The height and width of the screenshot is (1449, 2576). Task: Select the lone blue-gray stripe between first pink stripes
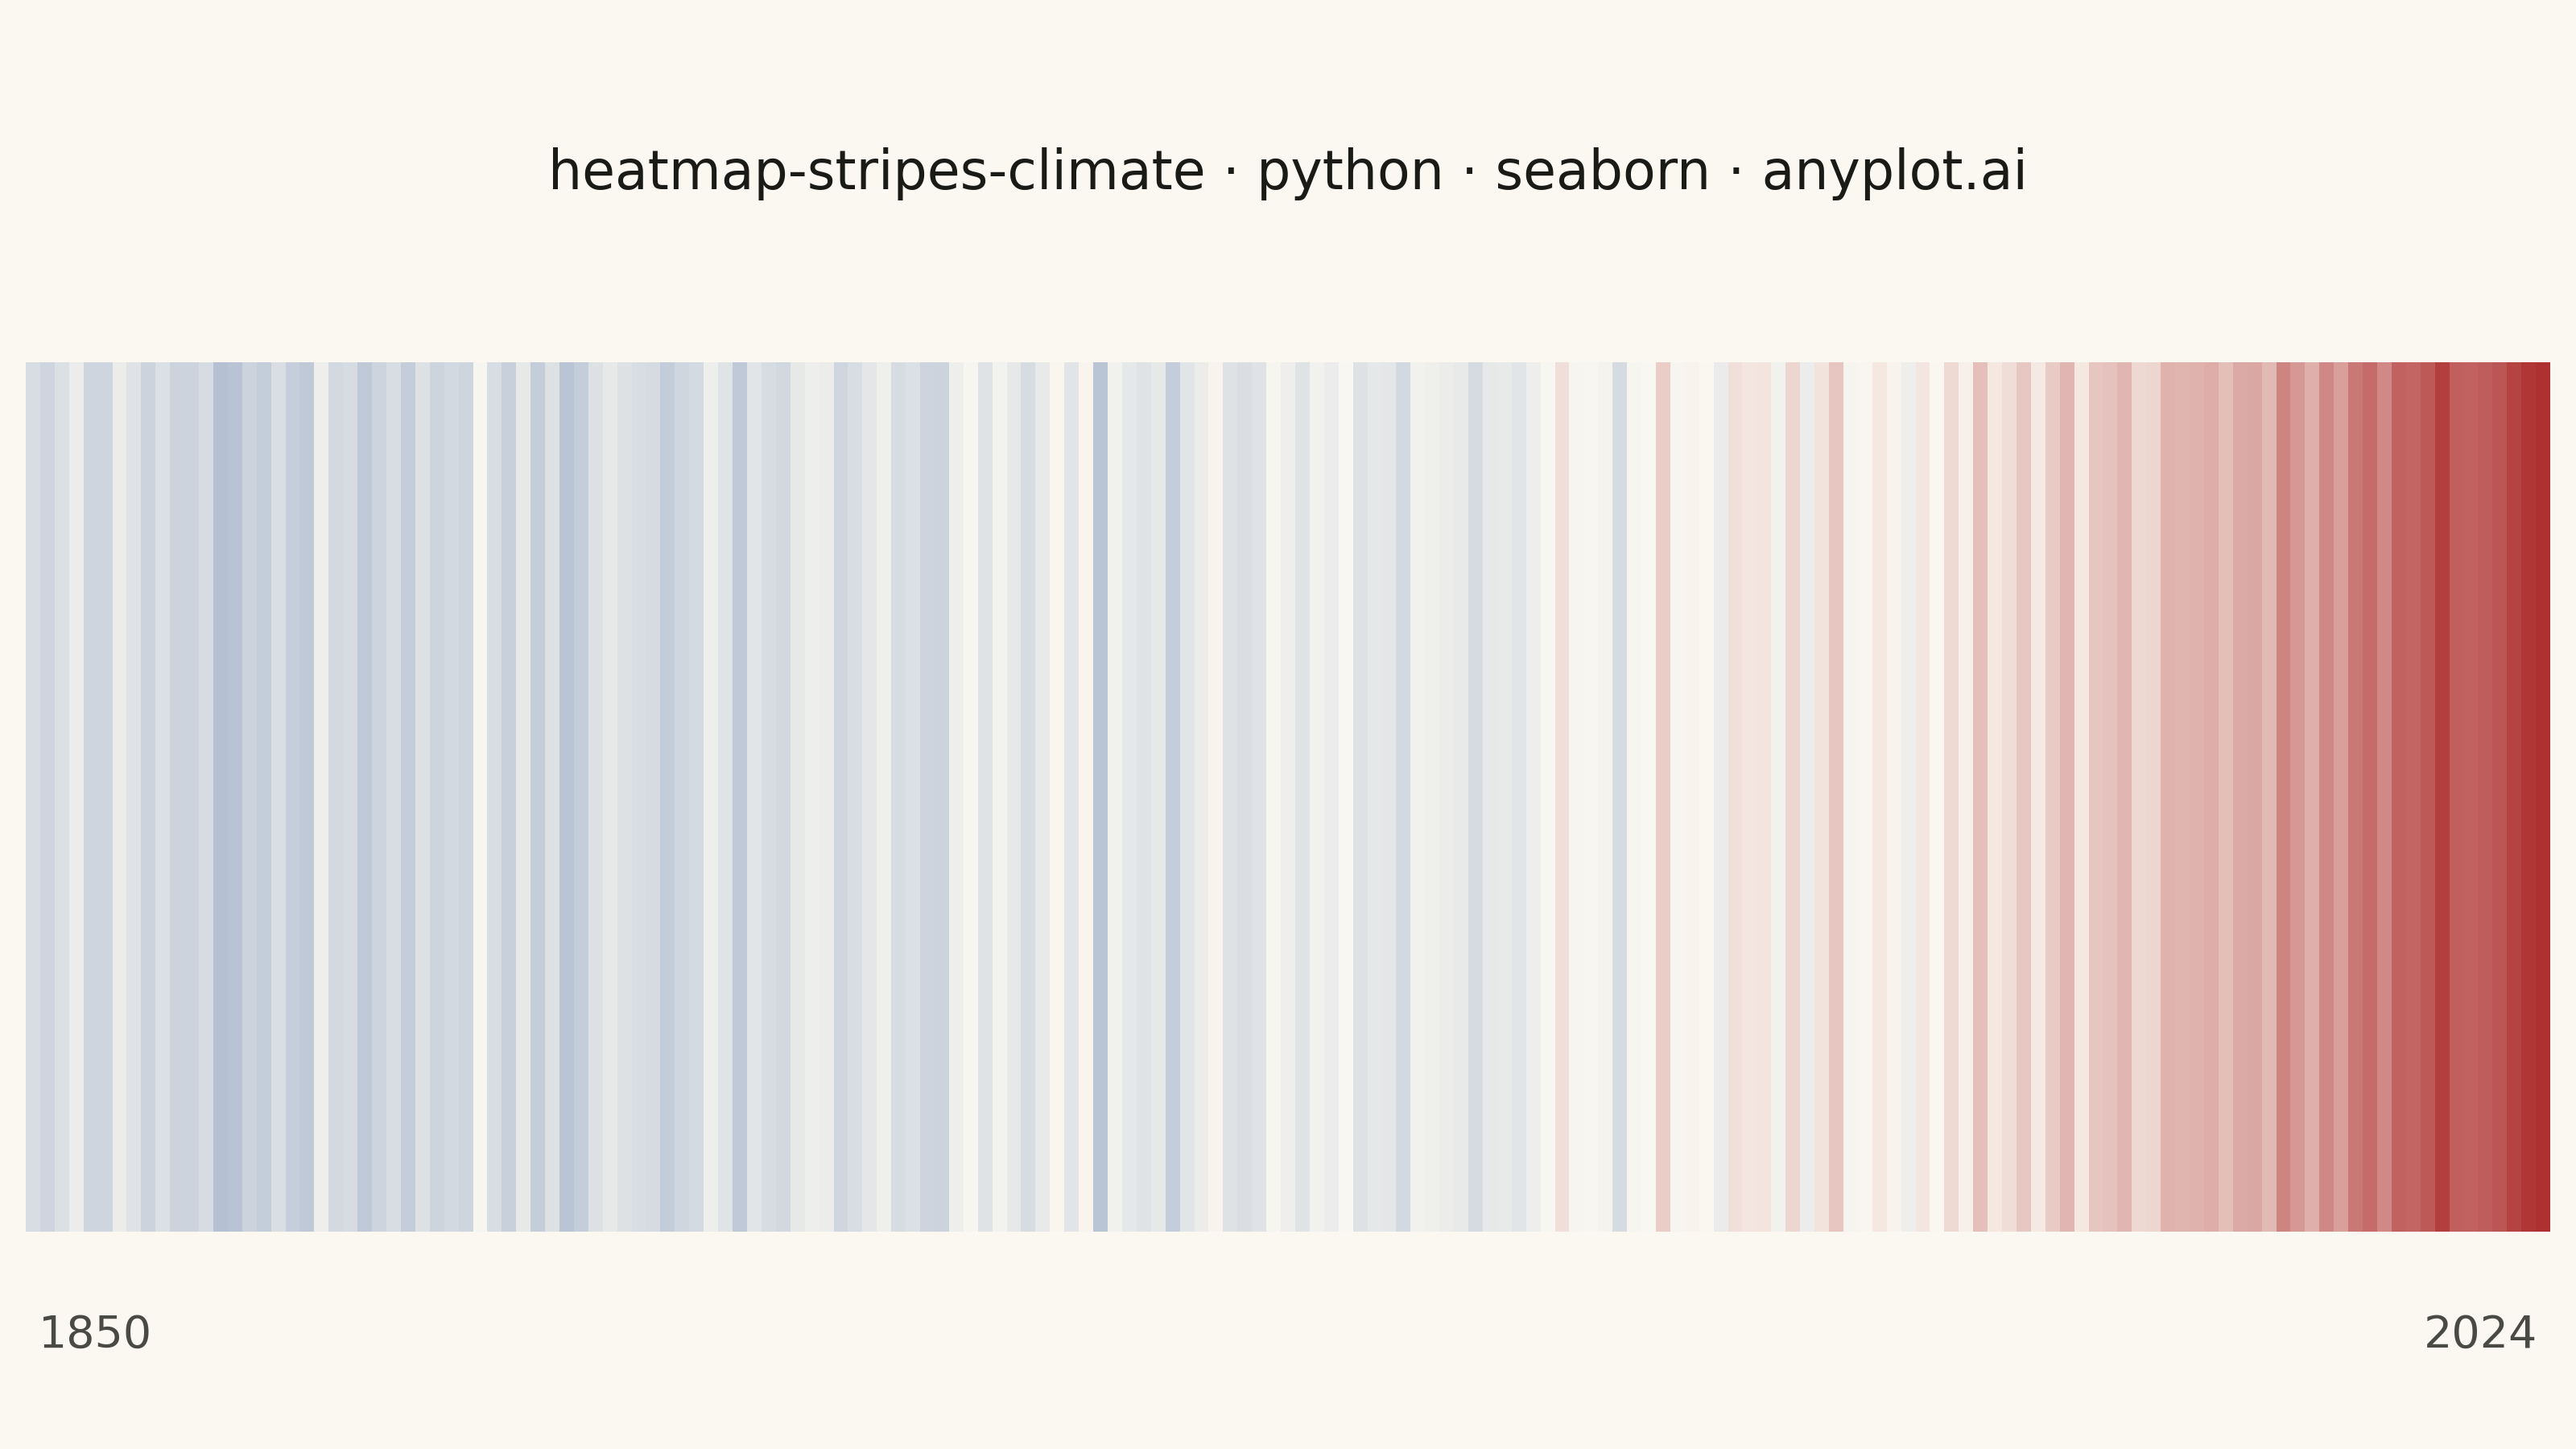coord(1619,796)
